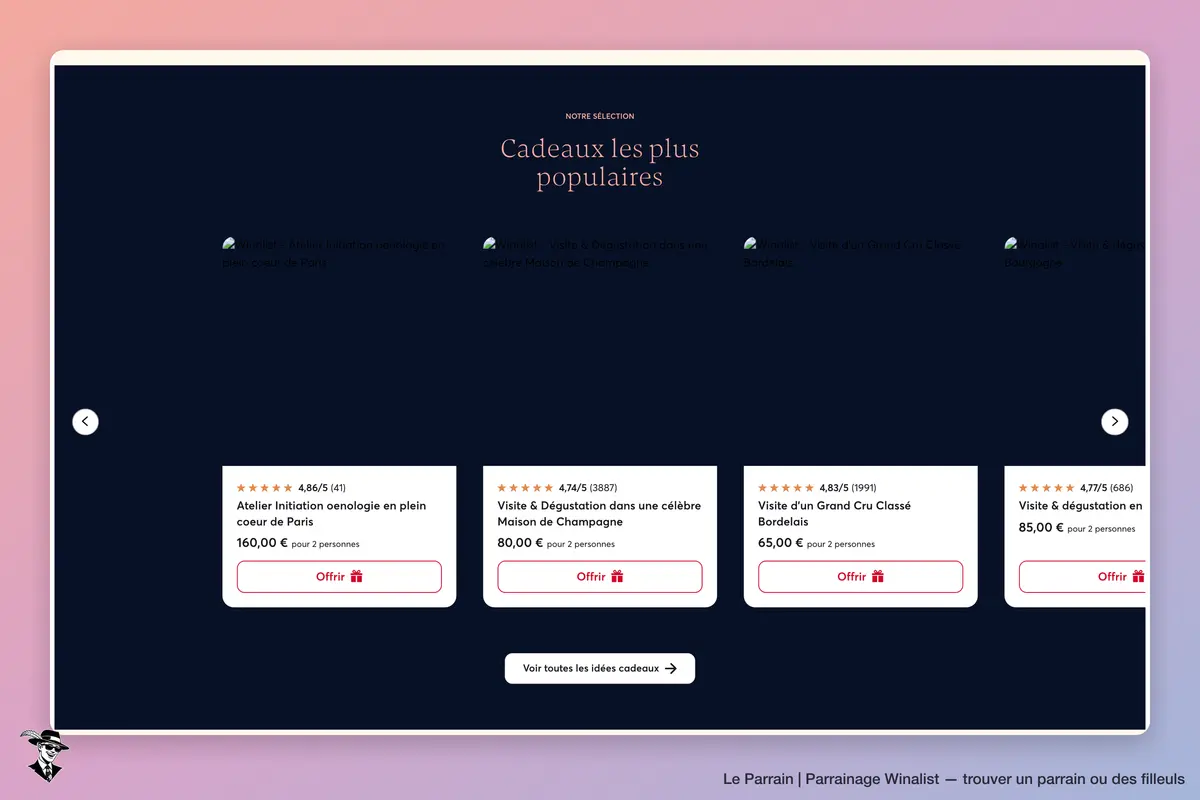Select the image area of the Grand Cru Classé card
This screenshot has height=800, width=1200.
[x=861, y=349]
